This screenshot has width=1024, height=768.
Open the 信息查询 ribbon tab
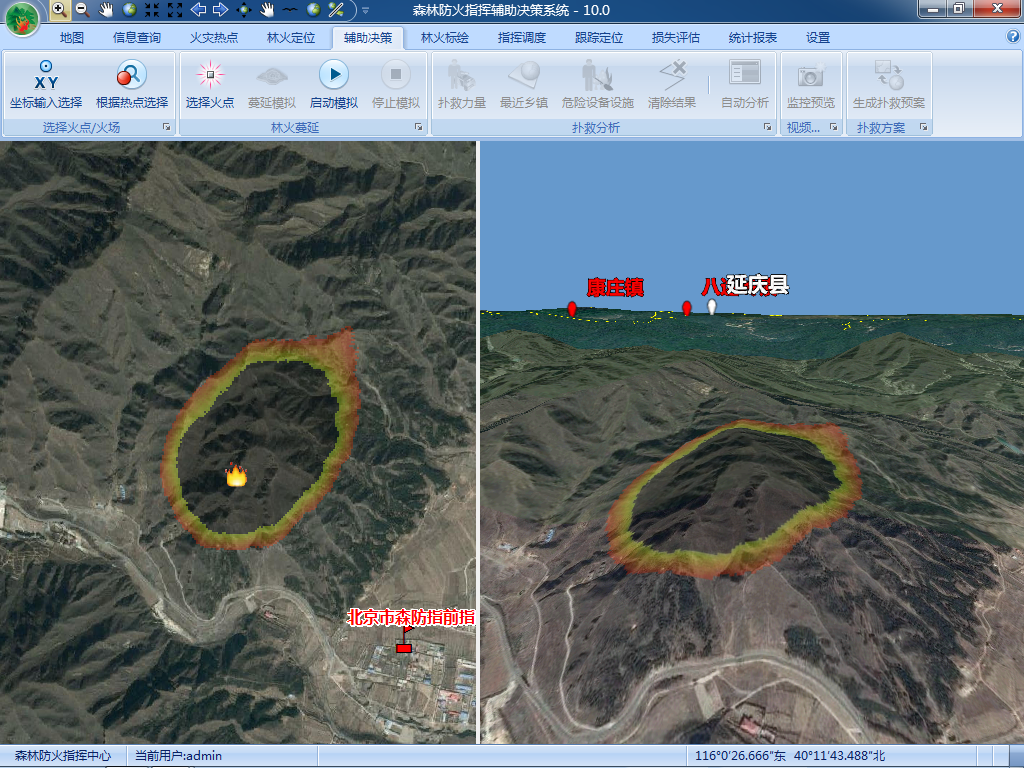tap(136, 38)
